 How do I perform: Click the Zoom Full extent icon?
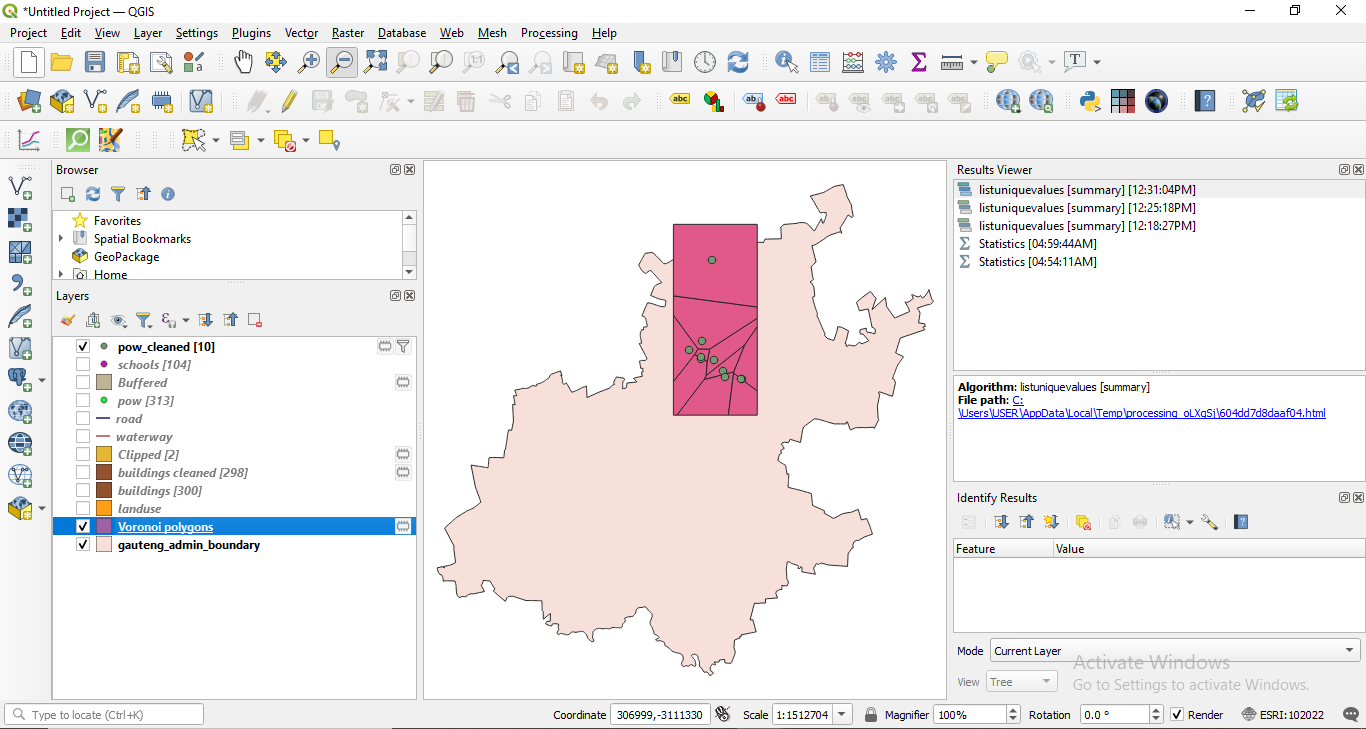click(x=375, y=62)
